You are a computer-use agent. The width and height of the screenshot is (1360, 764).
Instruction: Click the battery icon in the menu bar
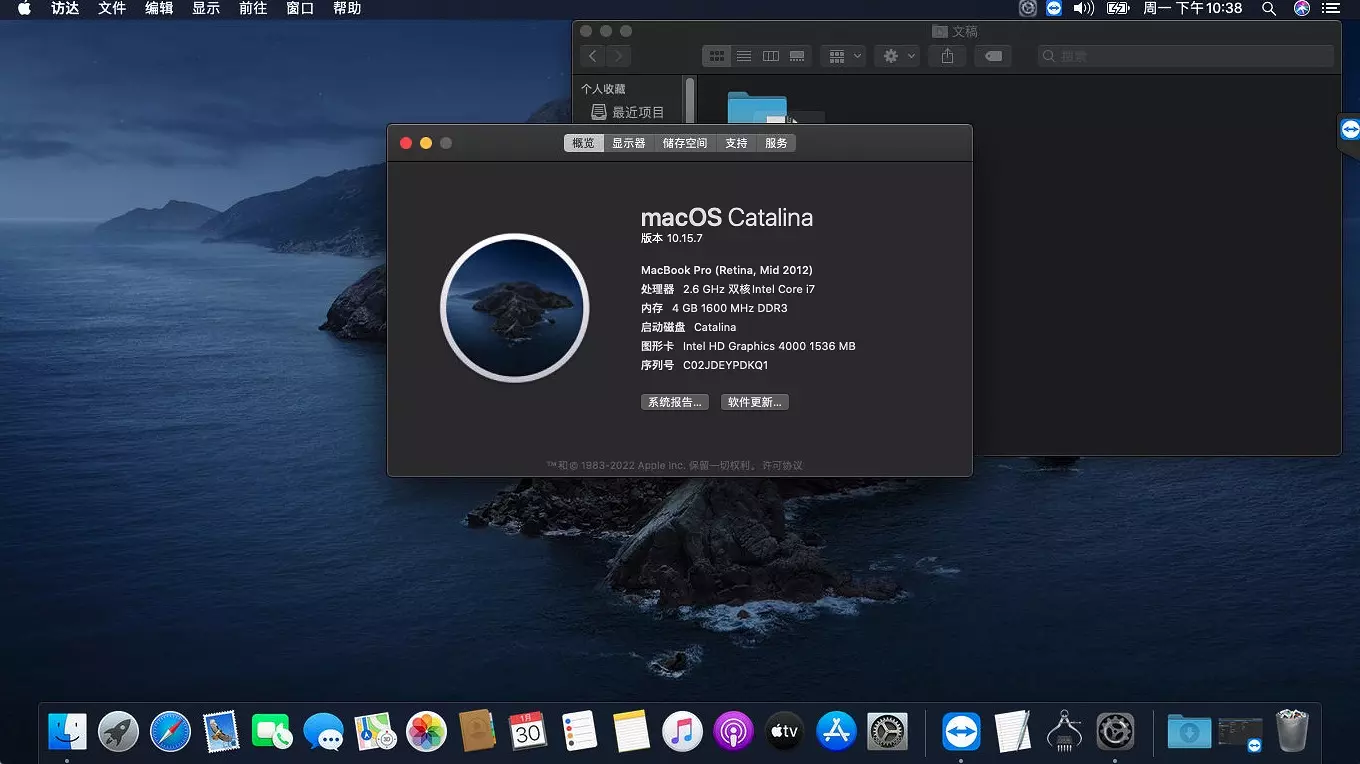pyautogui.click(x=1121, y=9)
